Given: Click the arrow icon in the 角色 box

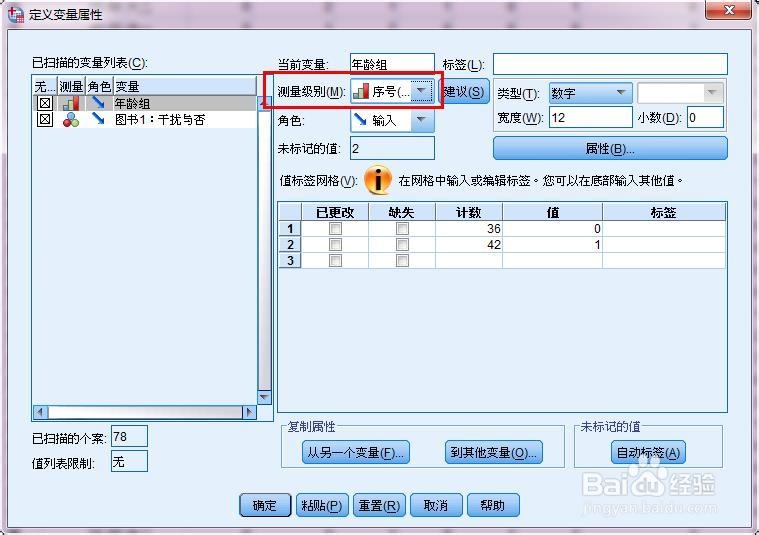Looking at the screenshot, I should coord(360,119).
